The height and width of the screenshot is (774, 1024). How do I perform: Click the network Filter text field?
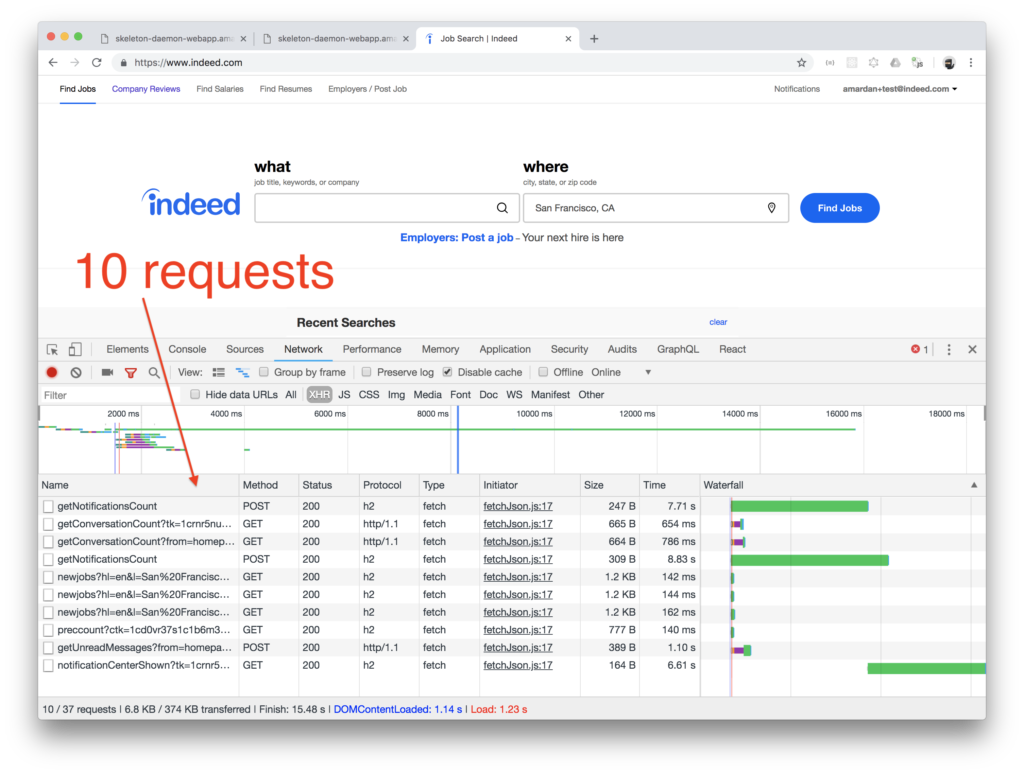tap(108, 395)
